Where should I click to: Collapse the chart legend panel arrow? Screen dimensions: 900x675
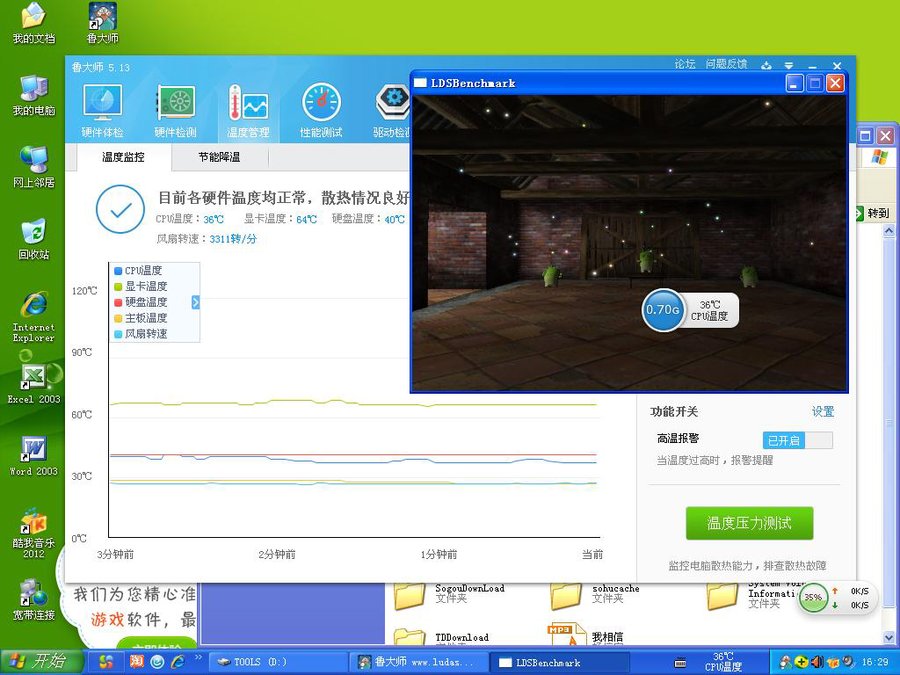pyautogui.click(x=195, y=302)
